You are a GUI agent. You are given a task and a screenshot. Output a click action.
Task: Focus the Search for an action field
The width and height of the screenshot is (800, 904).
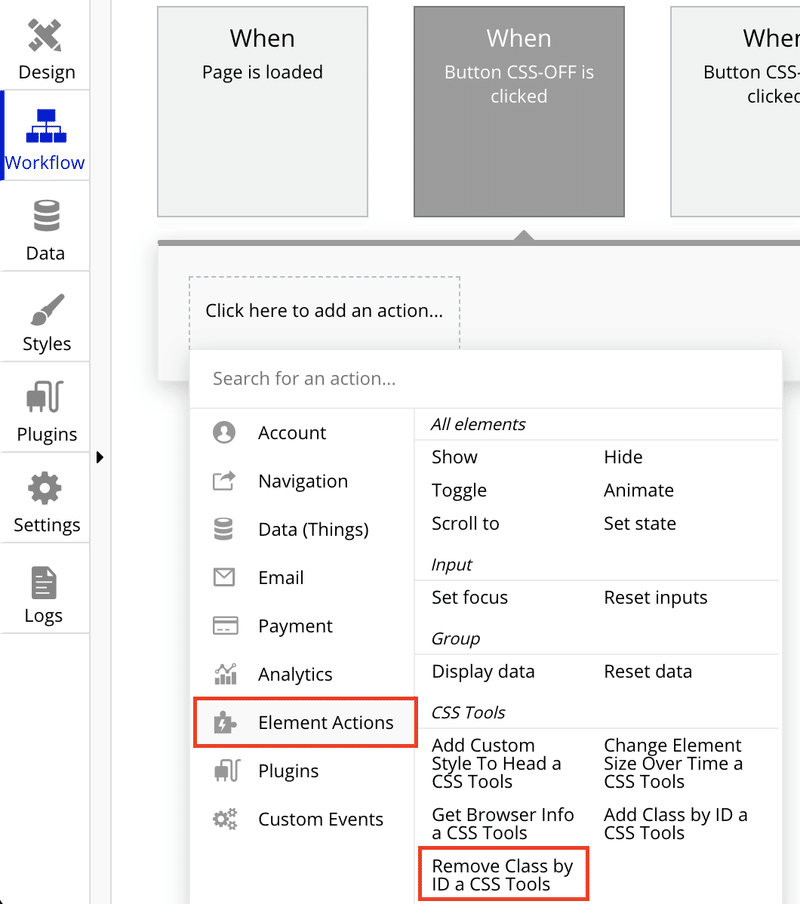pos(485,379)
